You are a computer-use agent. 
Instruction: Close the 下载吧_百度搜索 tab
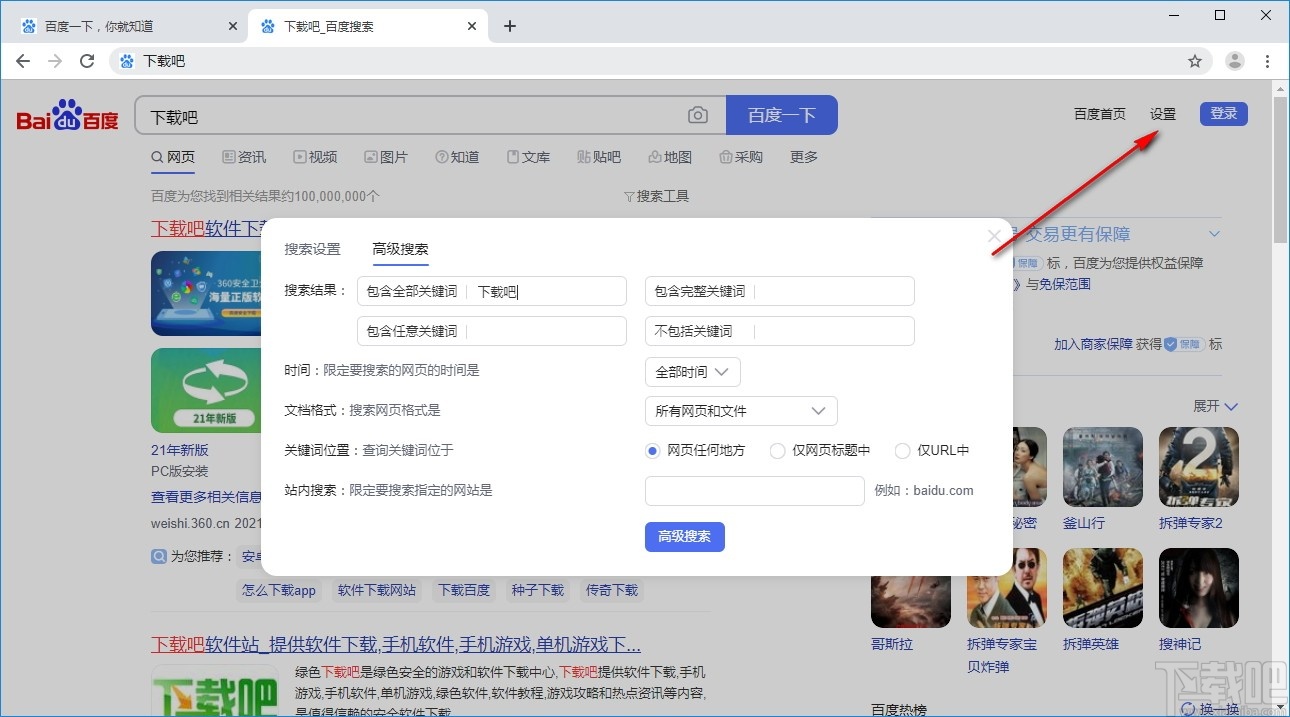point(473,26)
